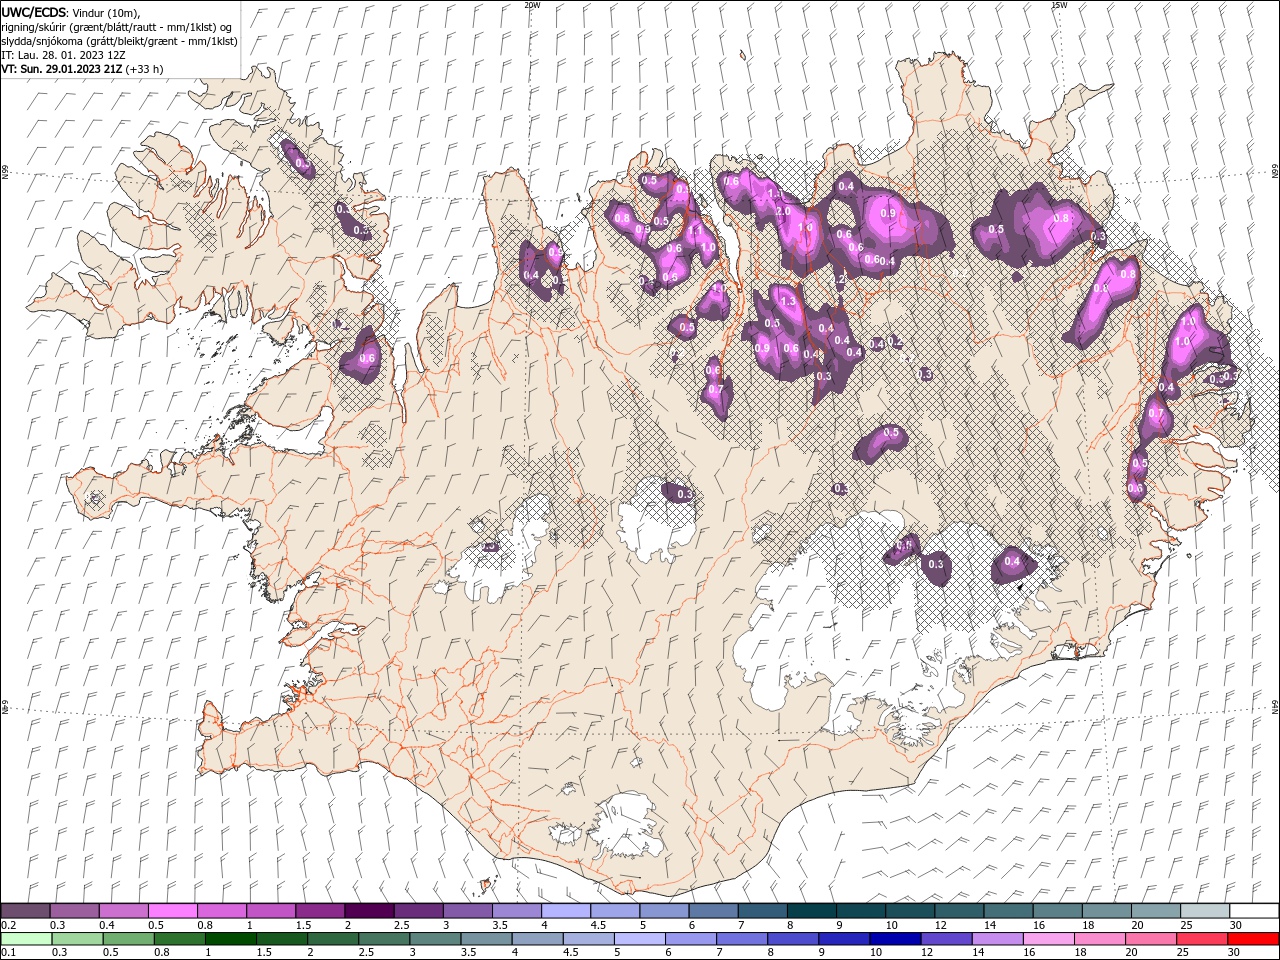Pick the light pink 16 swatch in bottom legend row

point(1049,939)
